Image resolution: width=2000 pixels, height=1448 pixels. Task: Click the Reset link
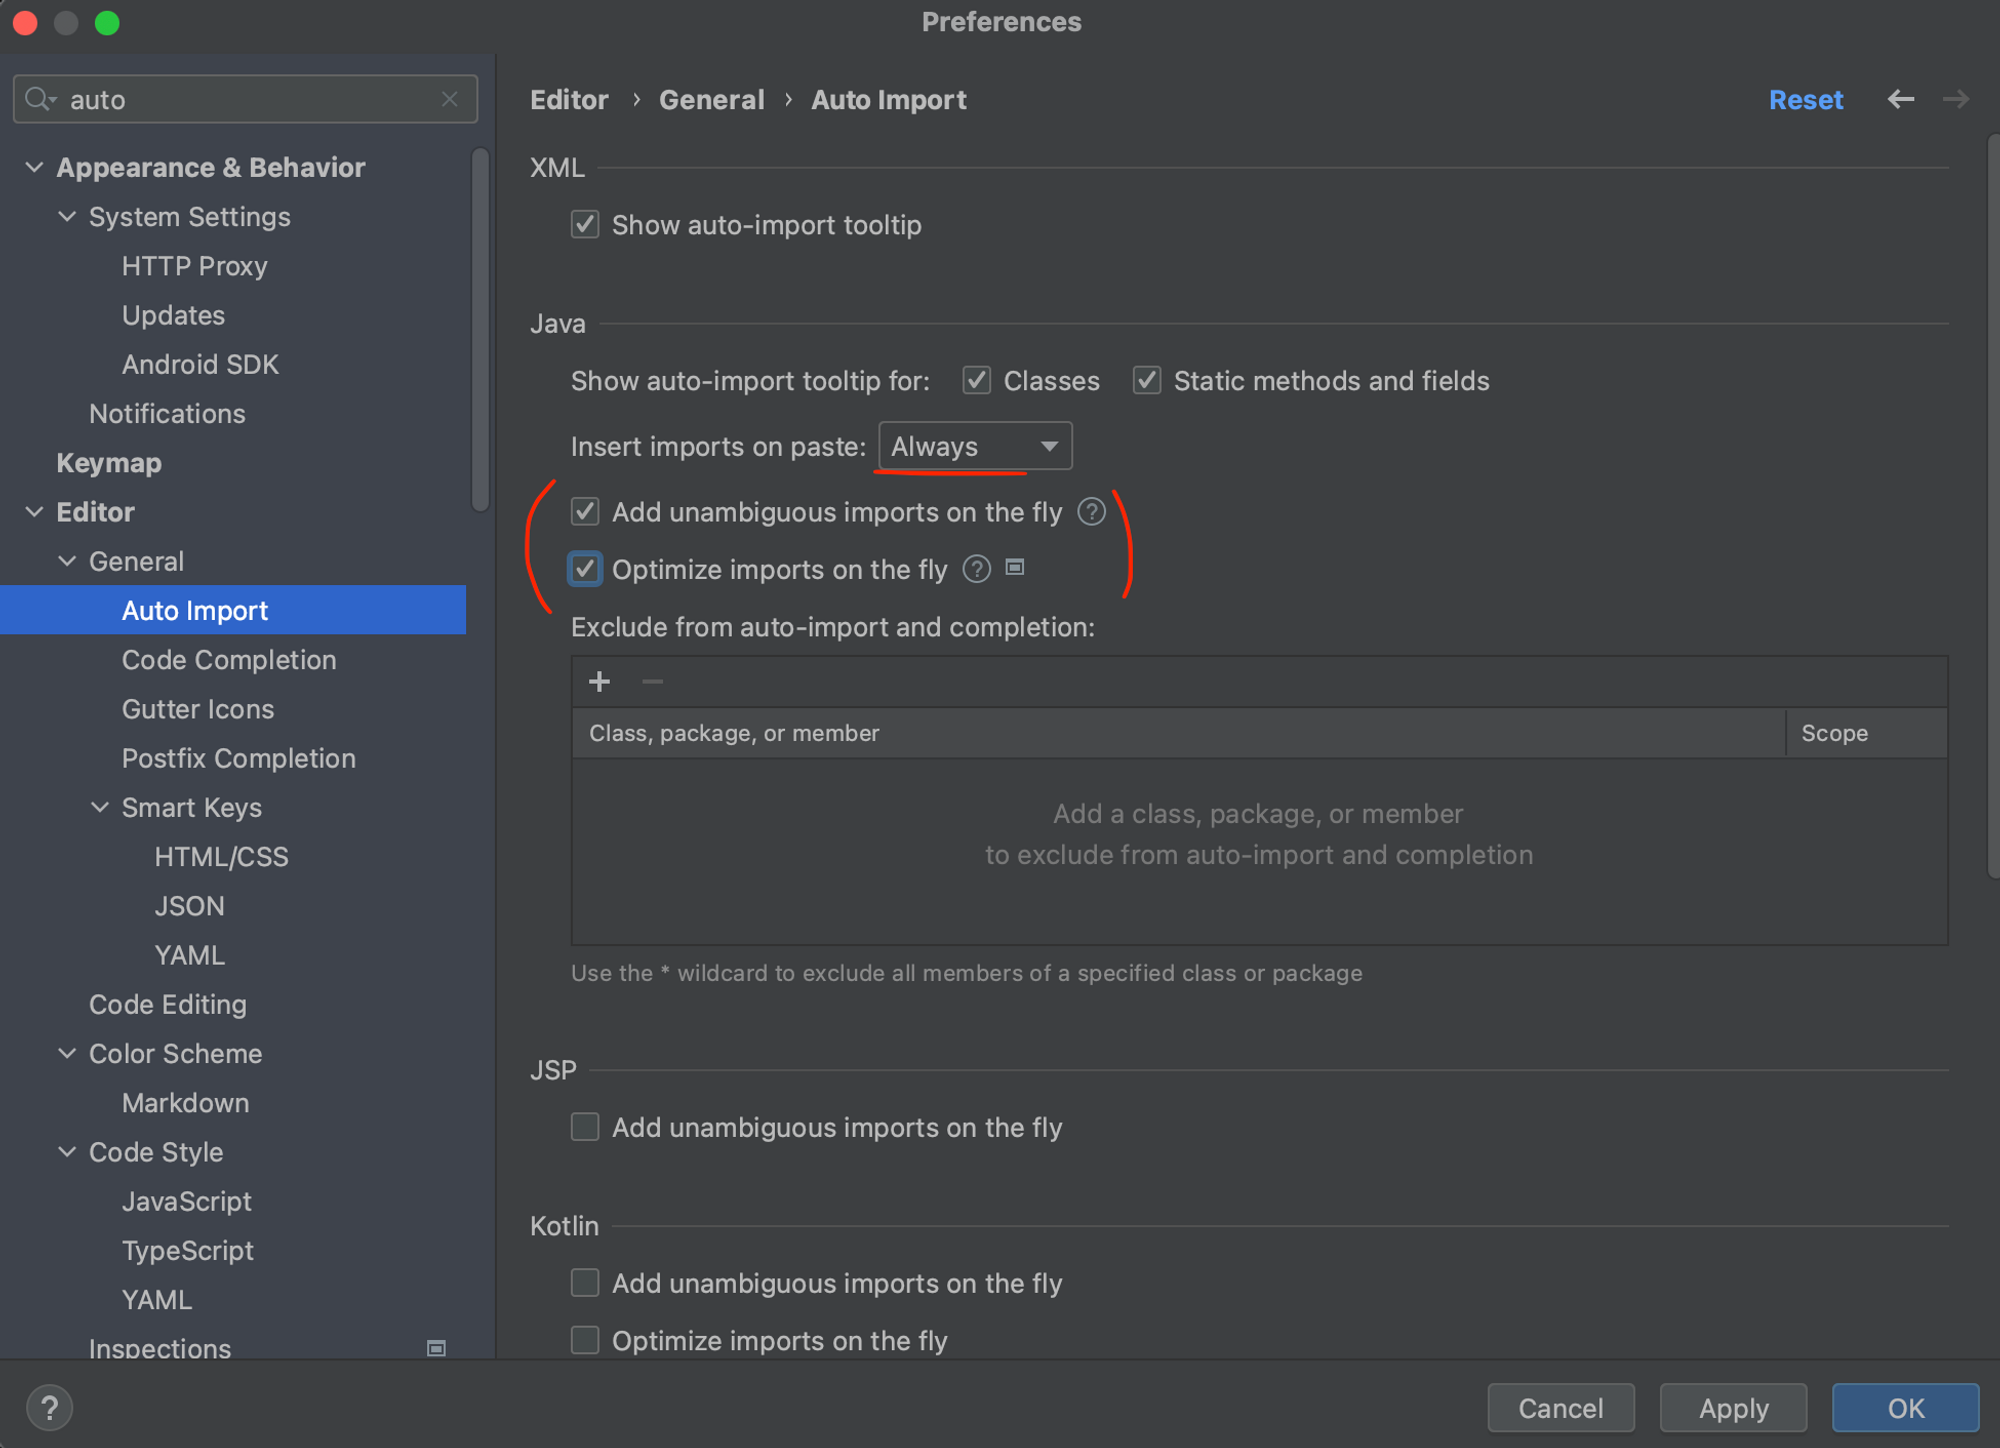point(1805,100)
